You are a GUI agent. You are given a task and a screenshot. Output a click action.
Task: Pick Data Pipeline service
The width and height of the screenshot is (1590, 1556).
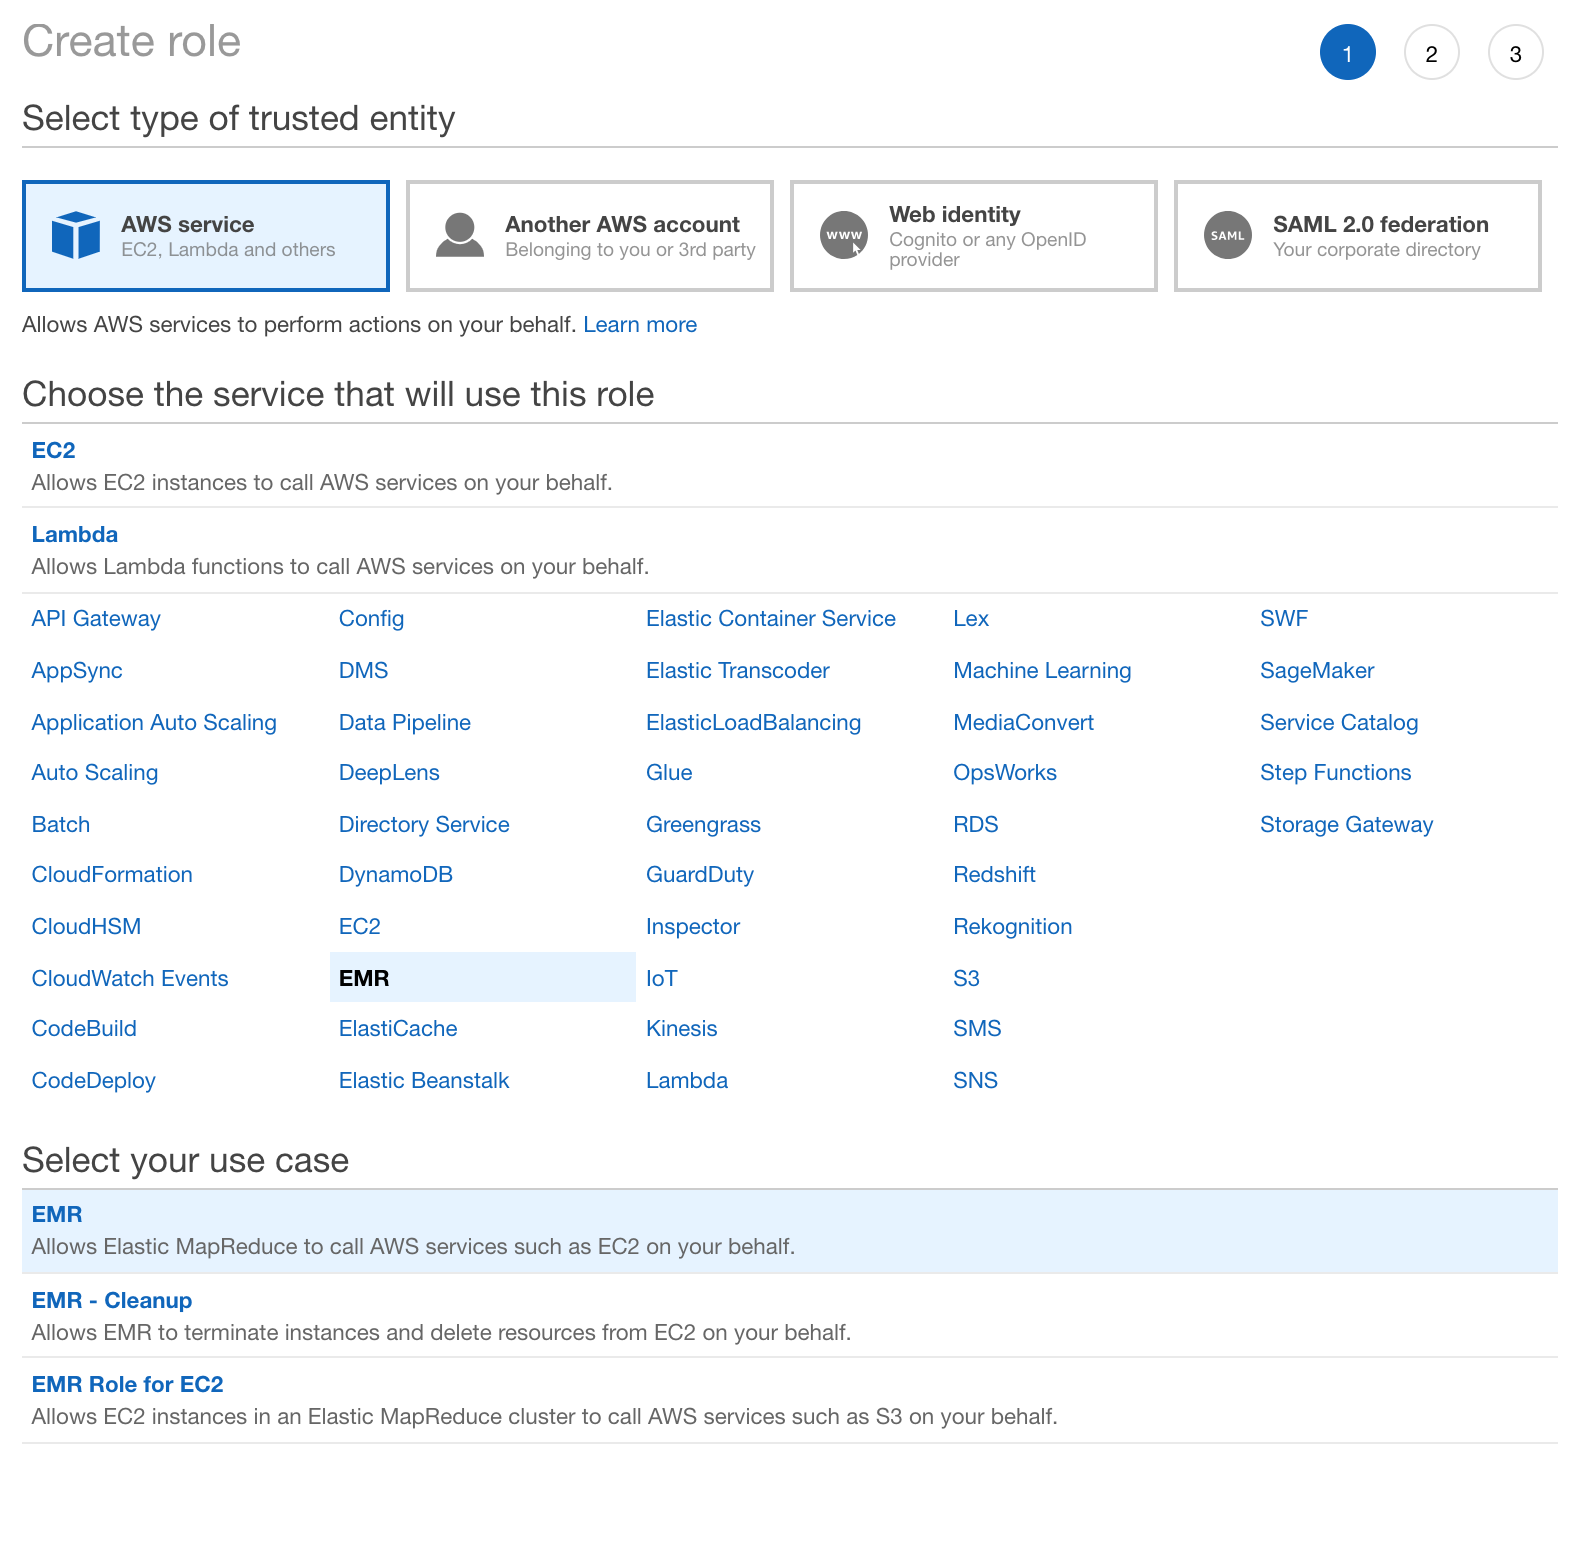pyautogui.click(x=405, y=723)
